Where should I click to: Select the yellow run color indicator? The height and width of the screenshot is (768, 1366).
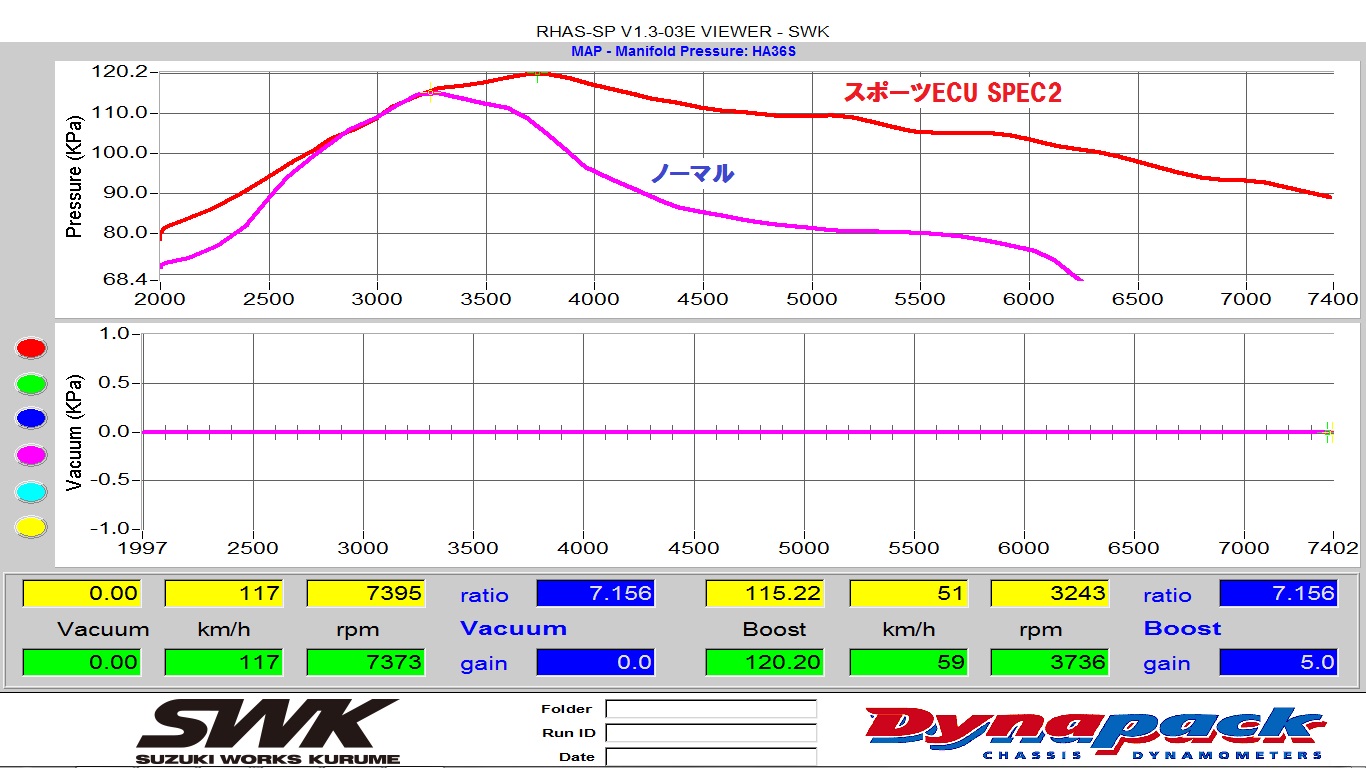(x=31, y=527)
